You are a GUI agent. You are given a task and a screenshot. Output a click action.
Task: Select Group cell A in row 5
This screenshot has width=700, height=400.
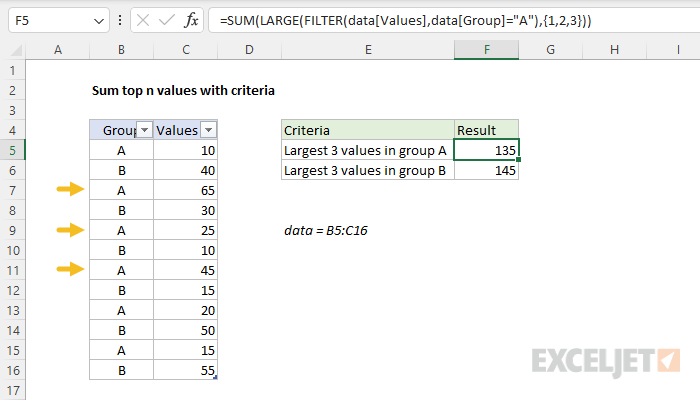(x=121, y=150)
